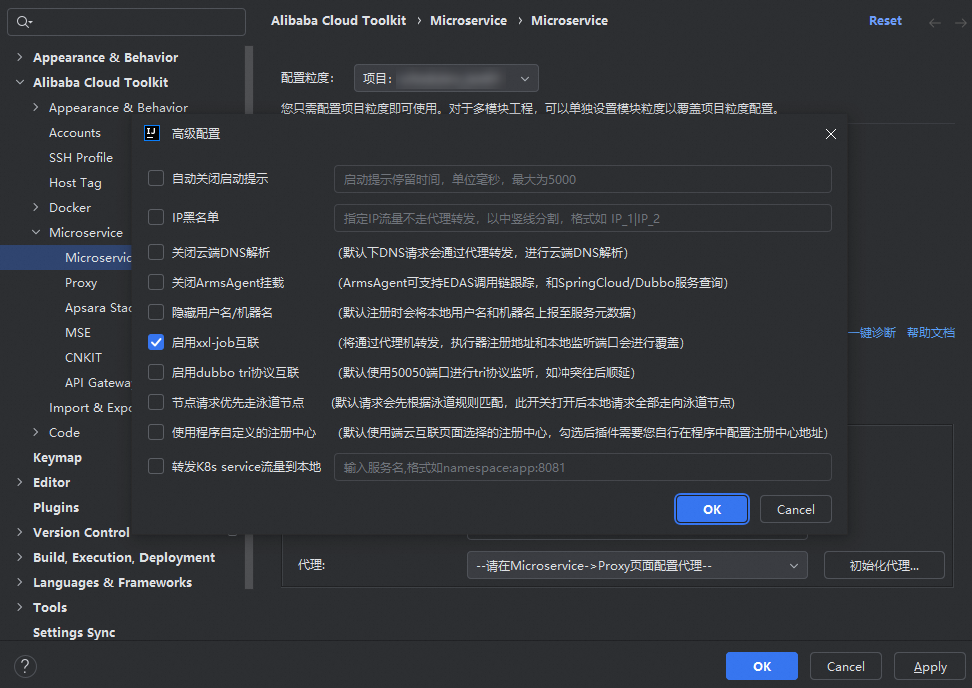
Task: Click OK in the Settings window
Action: pos(762,666)
